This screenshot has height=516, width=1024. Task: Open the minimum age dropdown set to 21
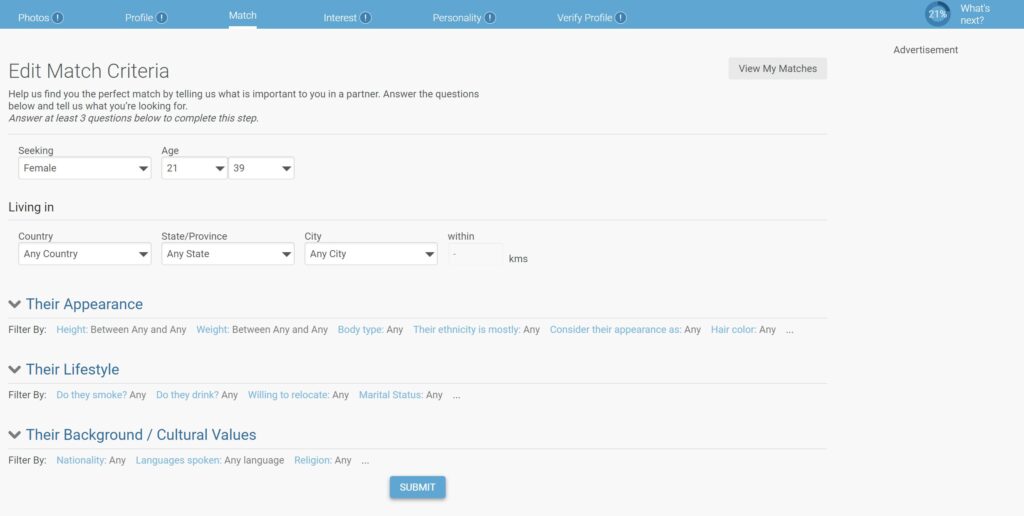194,169
